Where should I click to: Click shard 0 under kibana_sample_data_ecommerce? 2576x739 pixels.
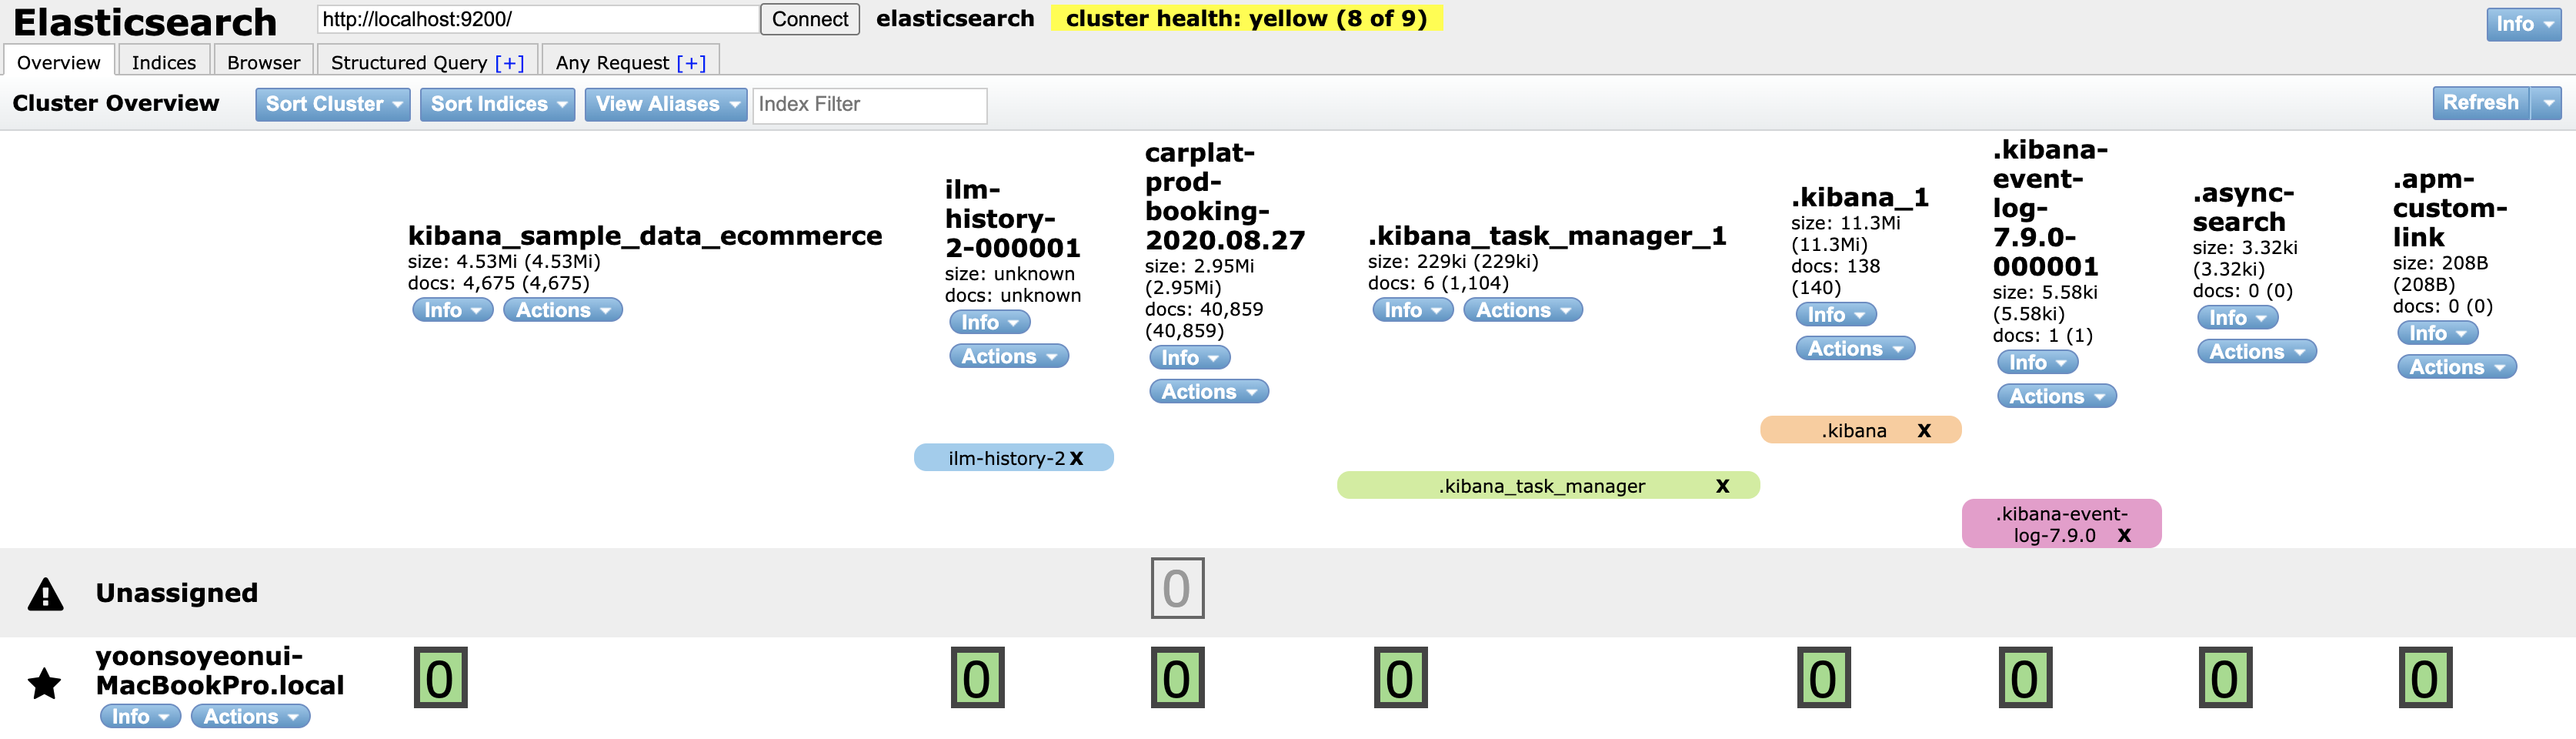(440, 678)
